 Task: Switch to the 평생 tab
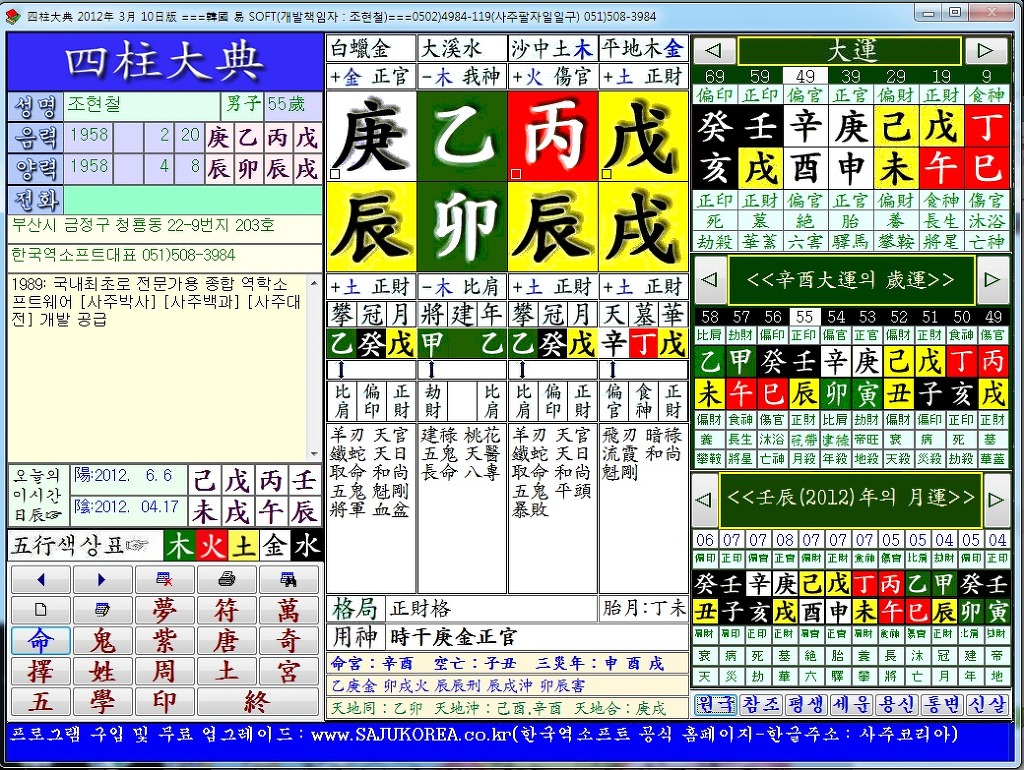point(806,704)
